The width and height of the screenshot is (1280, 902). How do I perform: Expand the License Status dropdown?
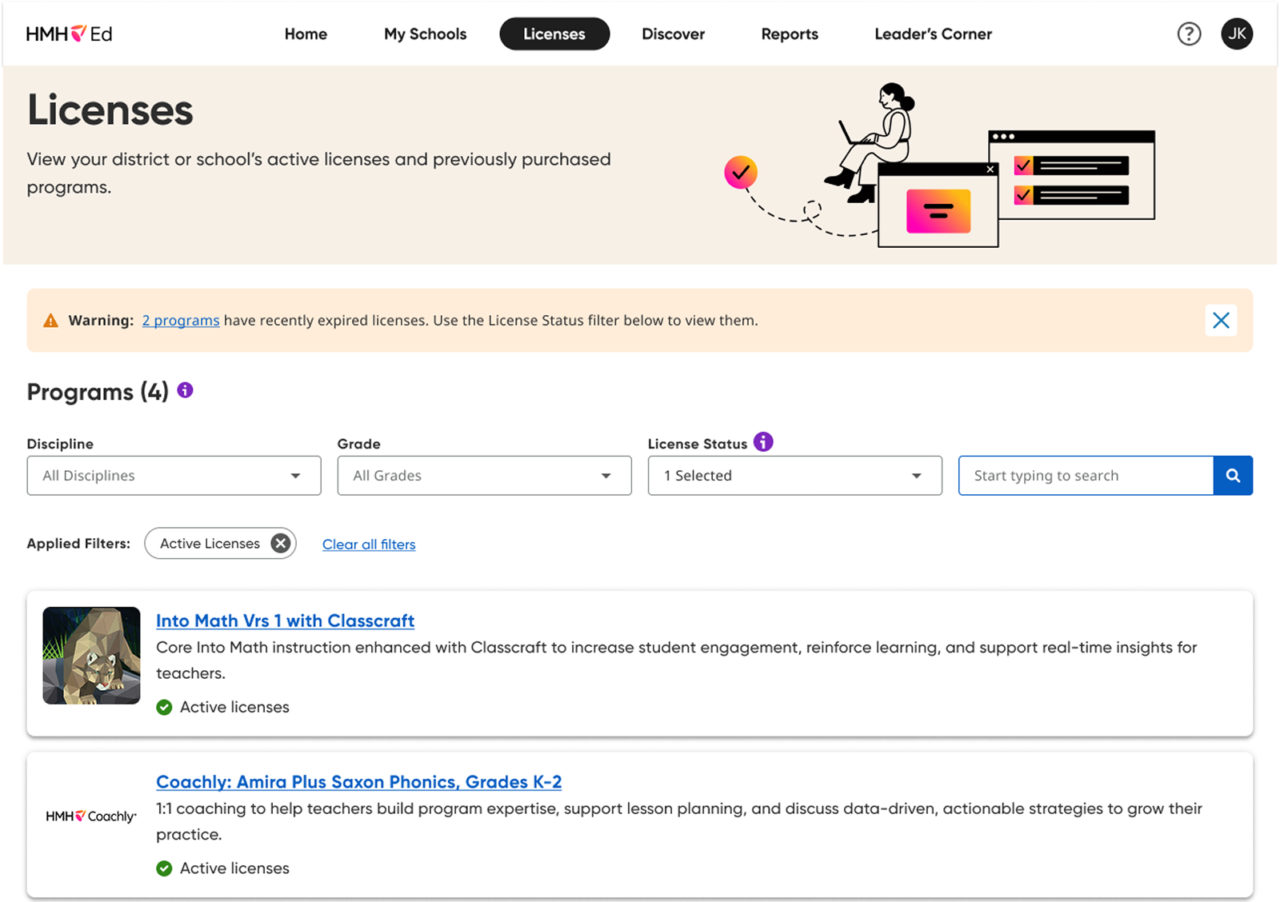click(x=795, y=476)
